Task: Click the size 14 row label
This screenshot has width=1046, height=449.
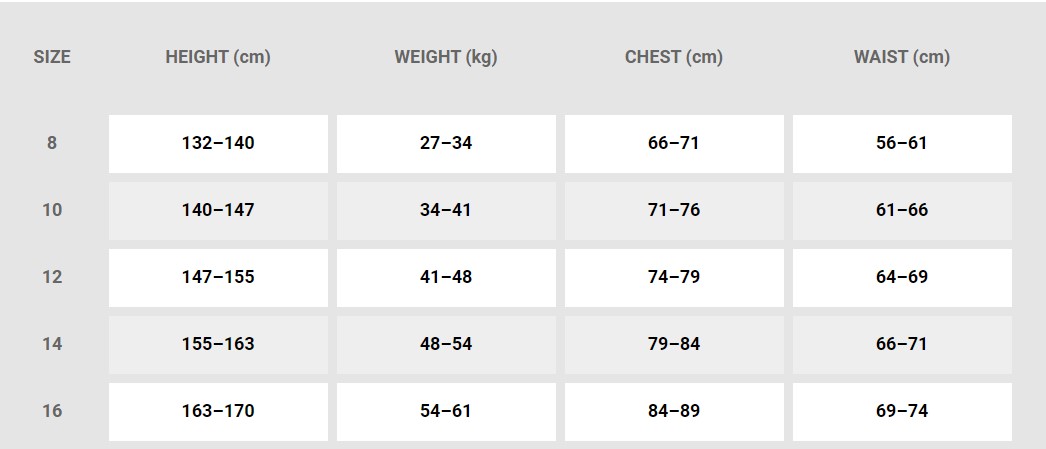Action: (x=52, y=344)
